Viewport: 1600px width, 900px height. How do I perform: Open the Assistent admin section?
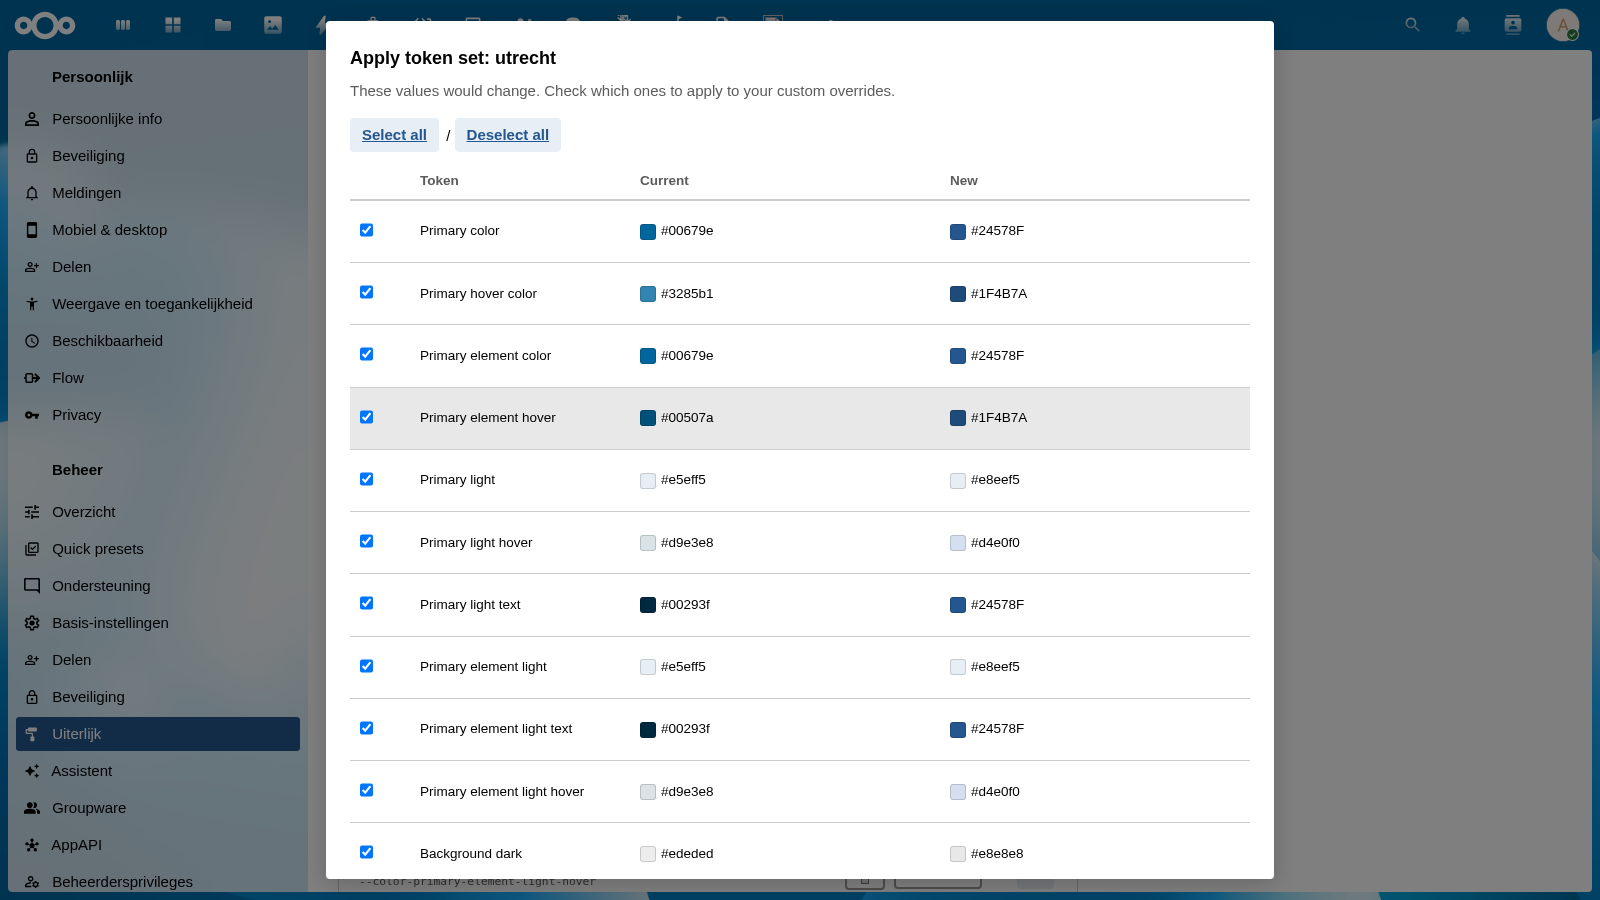click(x=158, y=771)
